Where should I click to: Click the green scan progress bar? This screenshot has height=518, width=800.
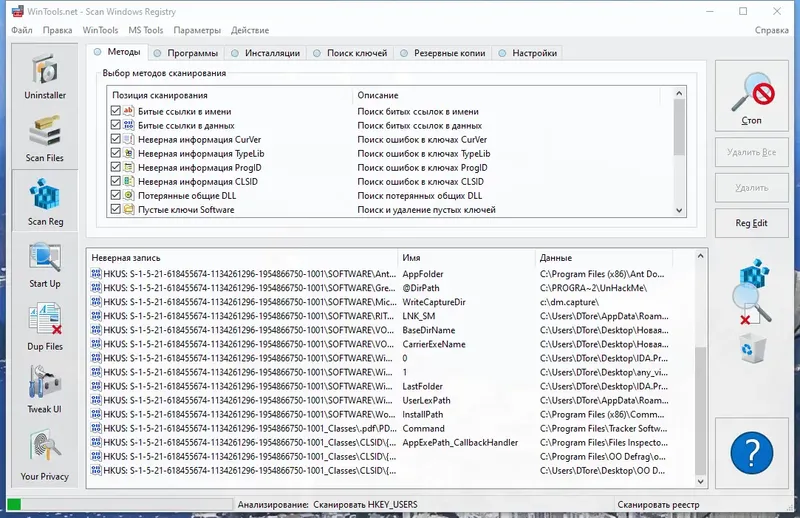click(x=120, y=504)
